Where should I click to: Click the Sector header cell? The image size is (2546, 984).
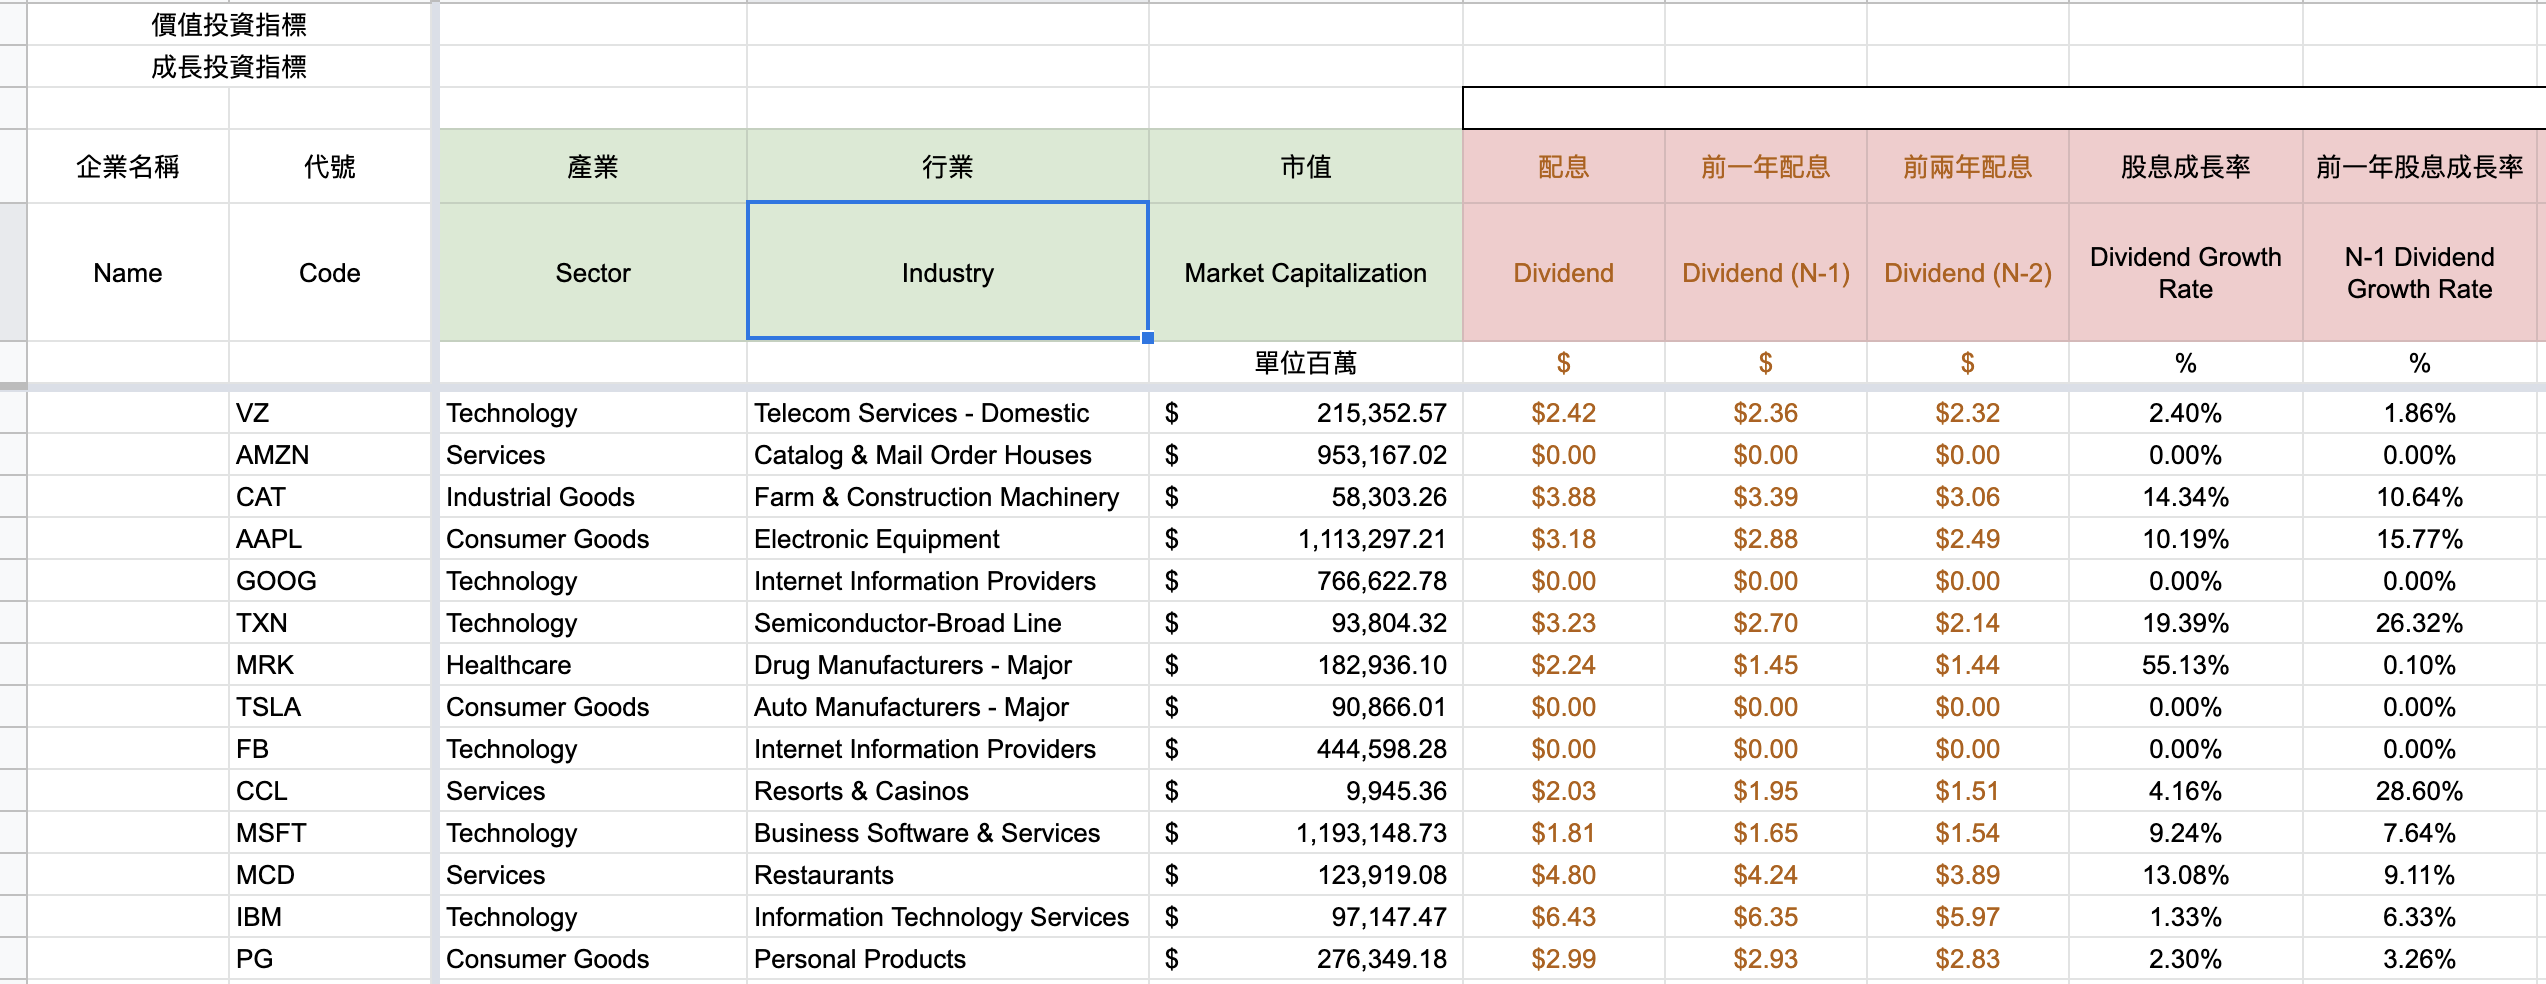coord(593,272)
